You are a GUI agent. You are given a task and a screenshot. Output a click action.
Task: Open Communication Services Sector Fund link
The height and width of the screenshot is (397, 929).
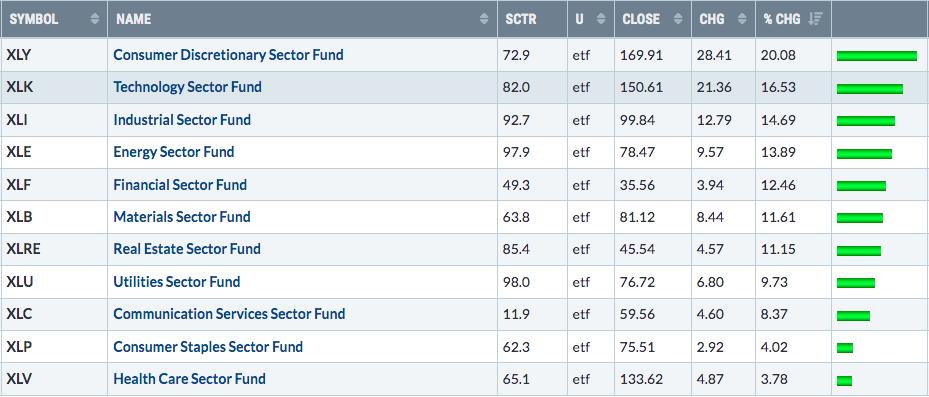click(229, 314)
